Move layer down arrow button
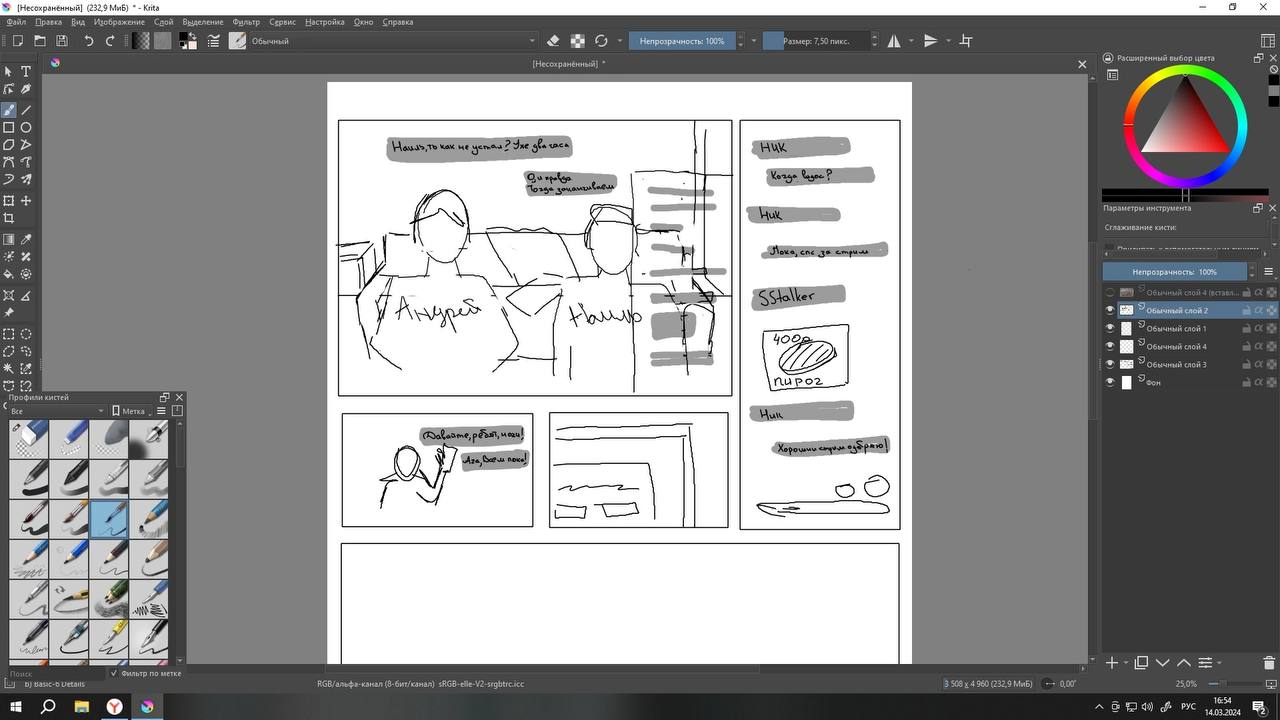Viewport: 1280px width, 720px height. pyautogui.click(x=1163, y=663)
